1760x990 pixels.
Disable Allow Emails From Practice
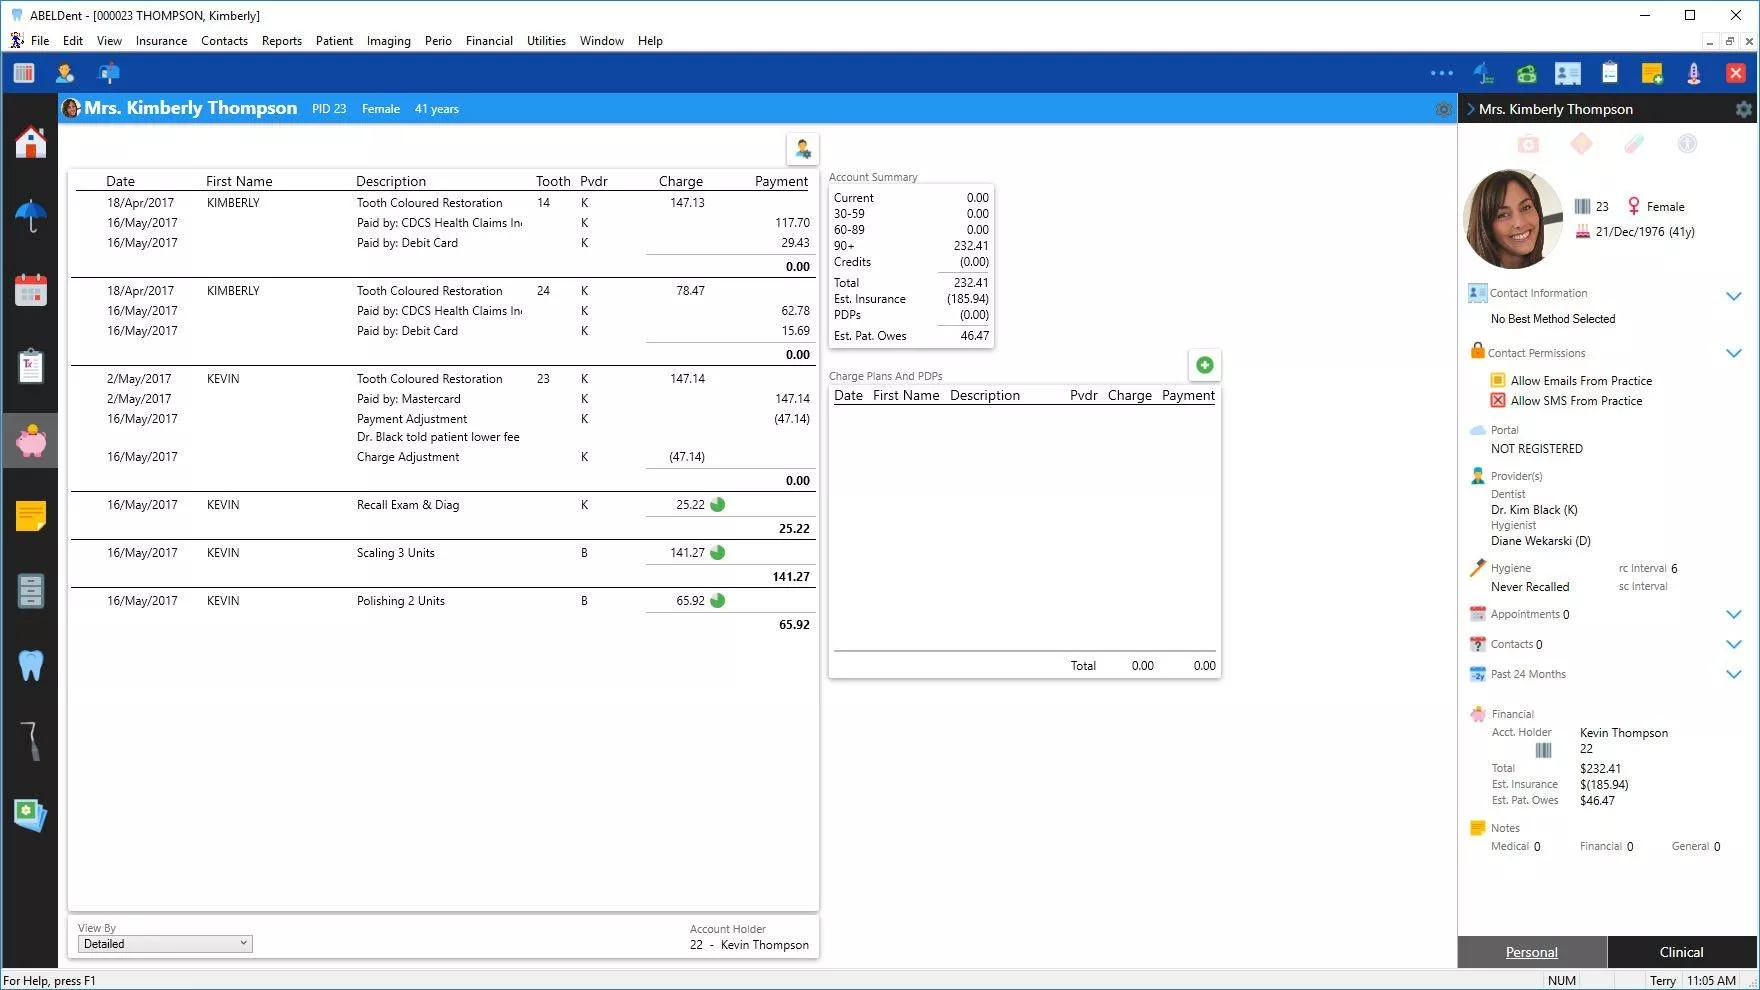(1497, 380)
